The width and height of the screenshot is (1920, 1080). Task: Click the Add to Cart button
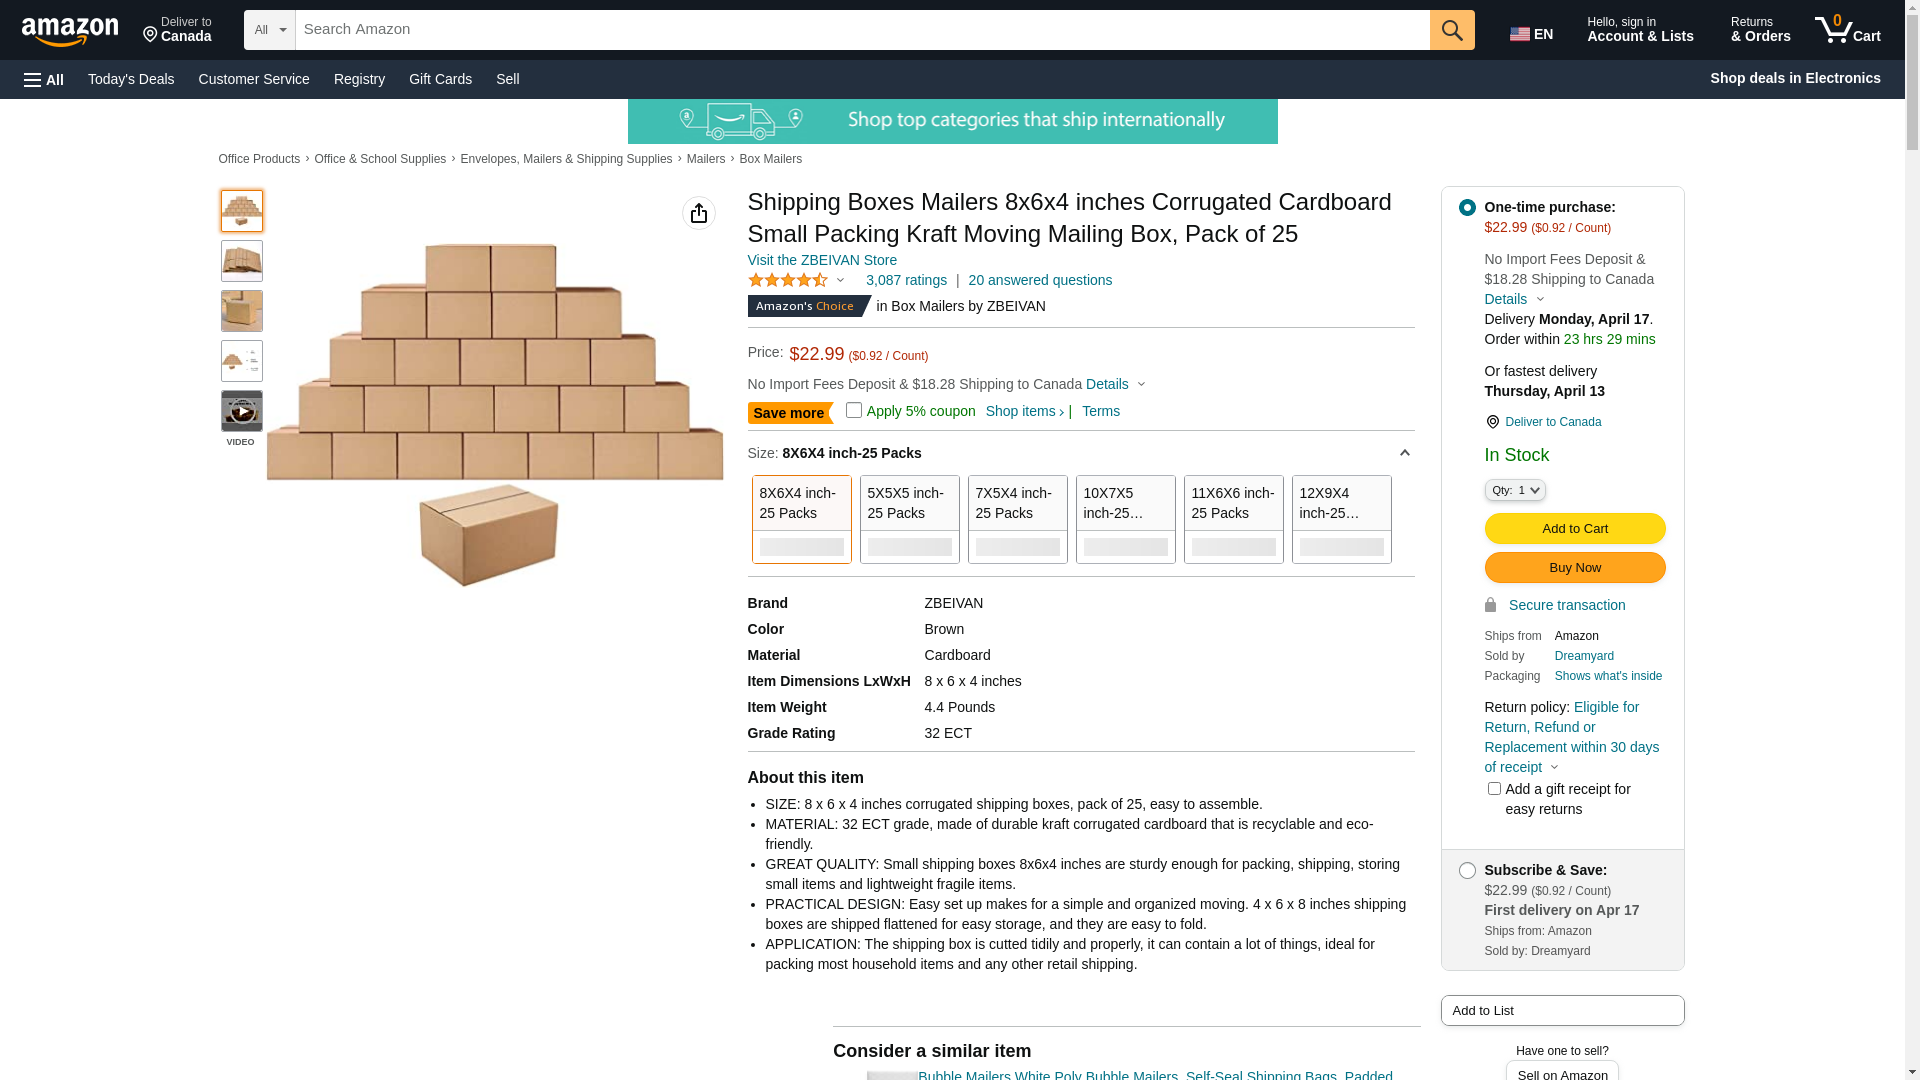1575,529
